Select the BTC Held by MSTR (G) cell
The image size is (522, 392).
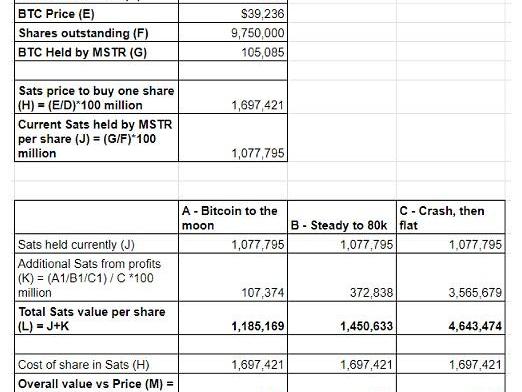click(97, 51)
